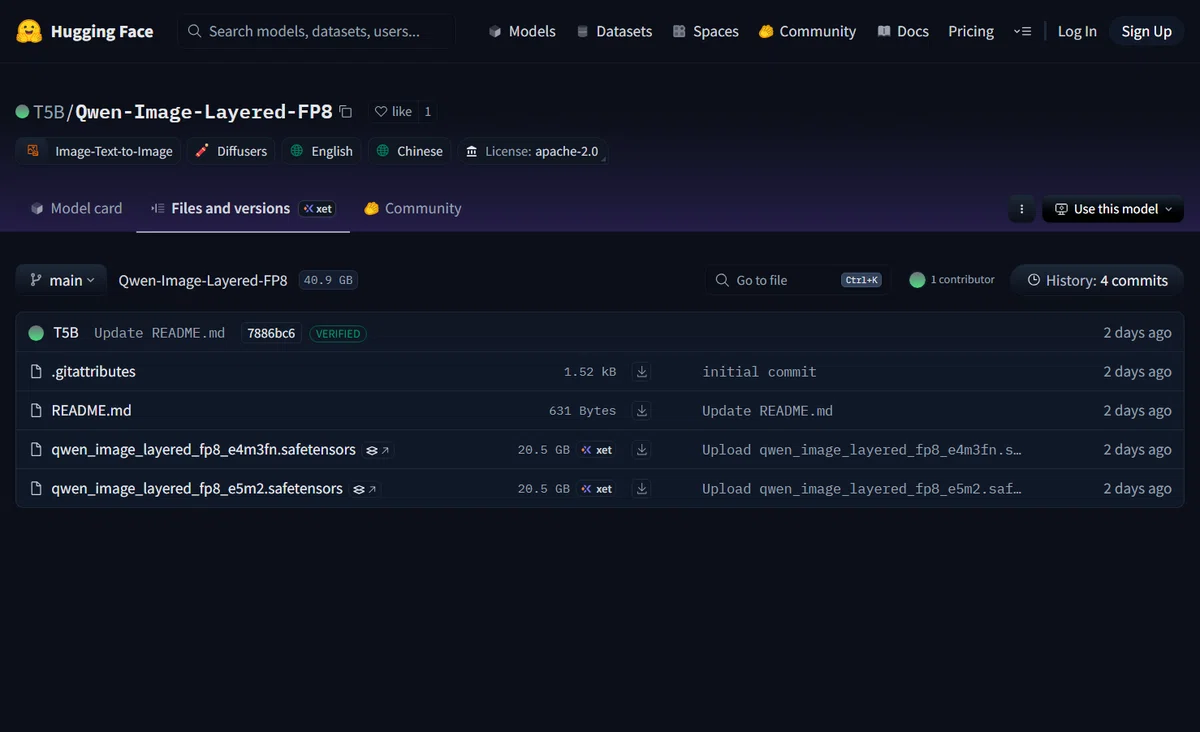Click xet badge on e5m2 row
The image size is (1200, 732).
coord(597,489)
